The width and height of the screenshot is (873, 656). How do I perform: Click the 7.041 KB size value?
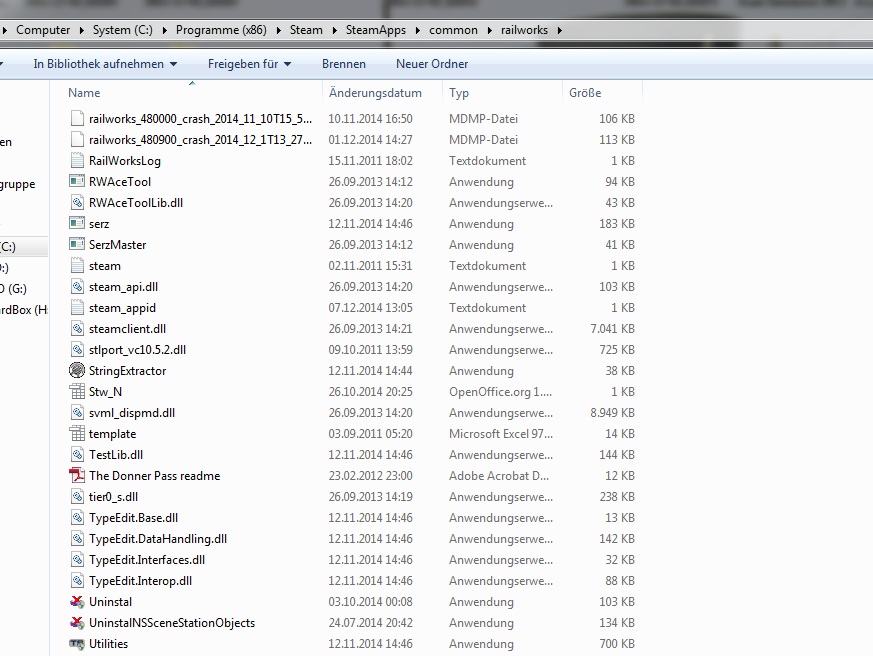click(x=612, y=329)
